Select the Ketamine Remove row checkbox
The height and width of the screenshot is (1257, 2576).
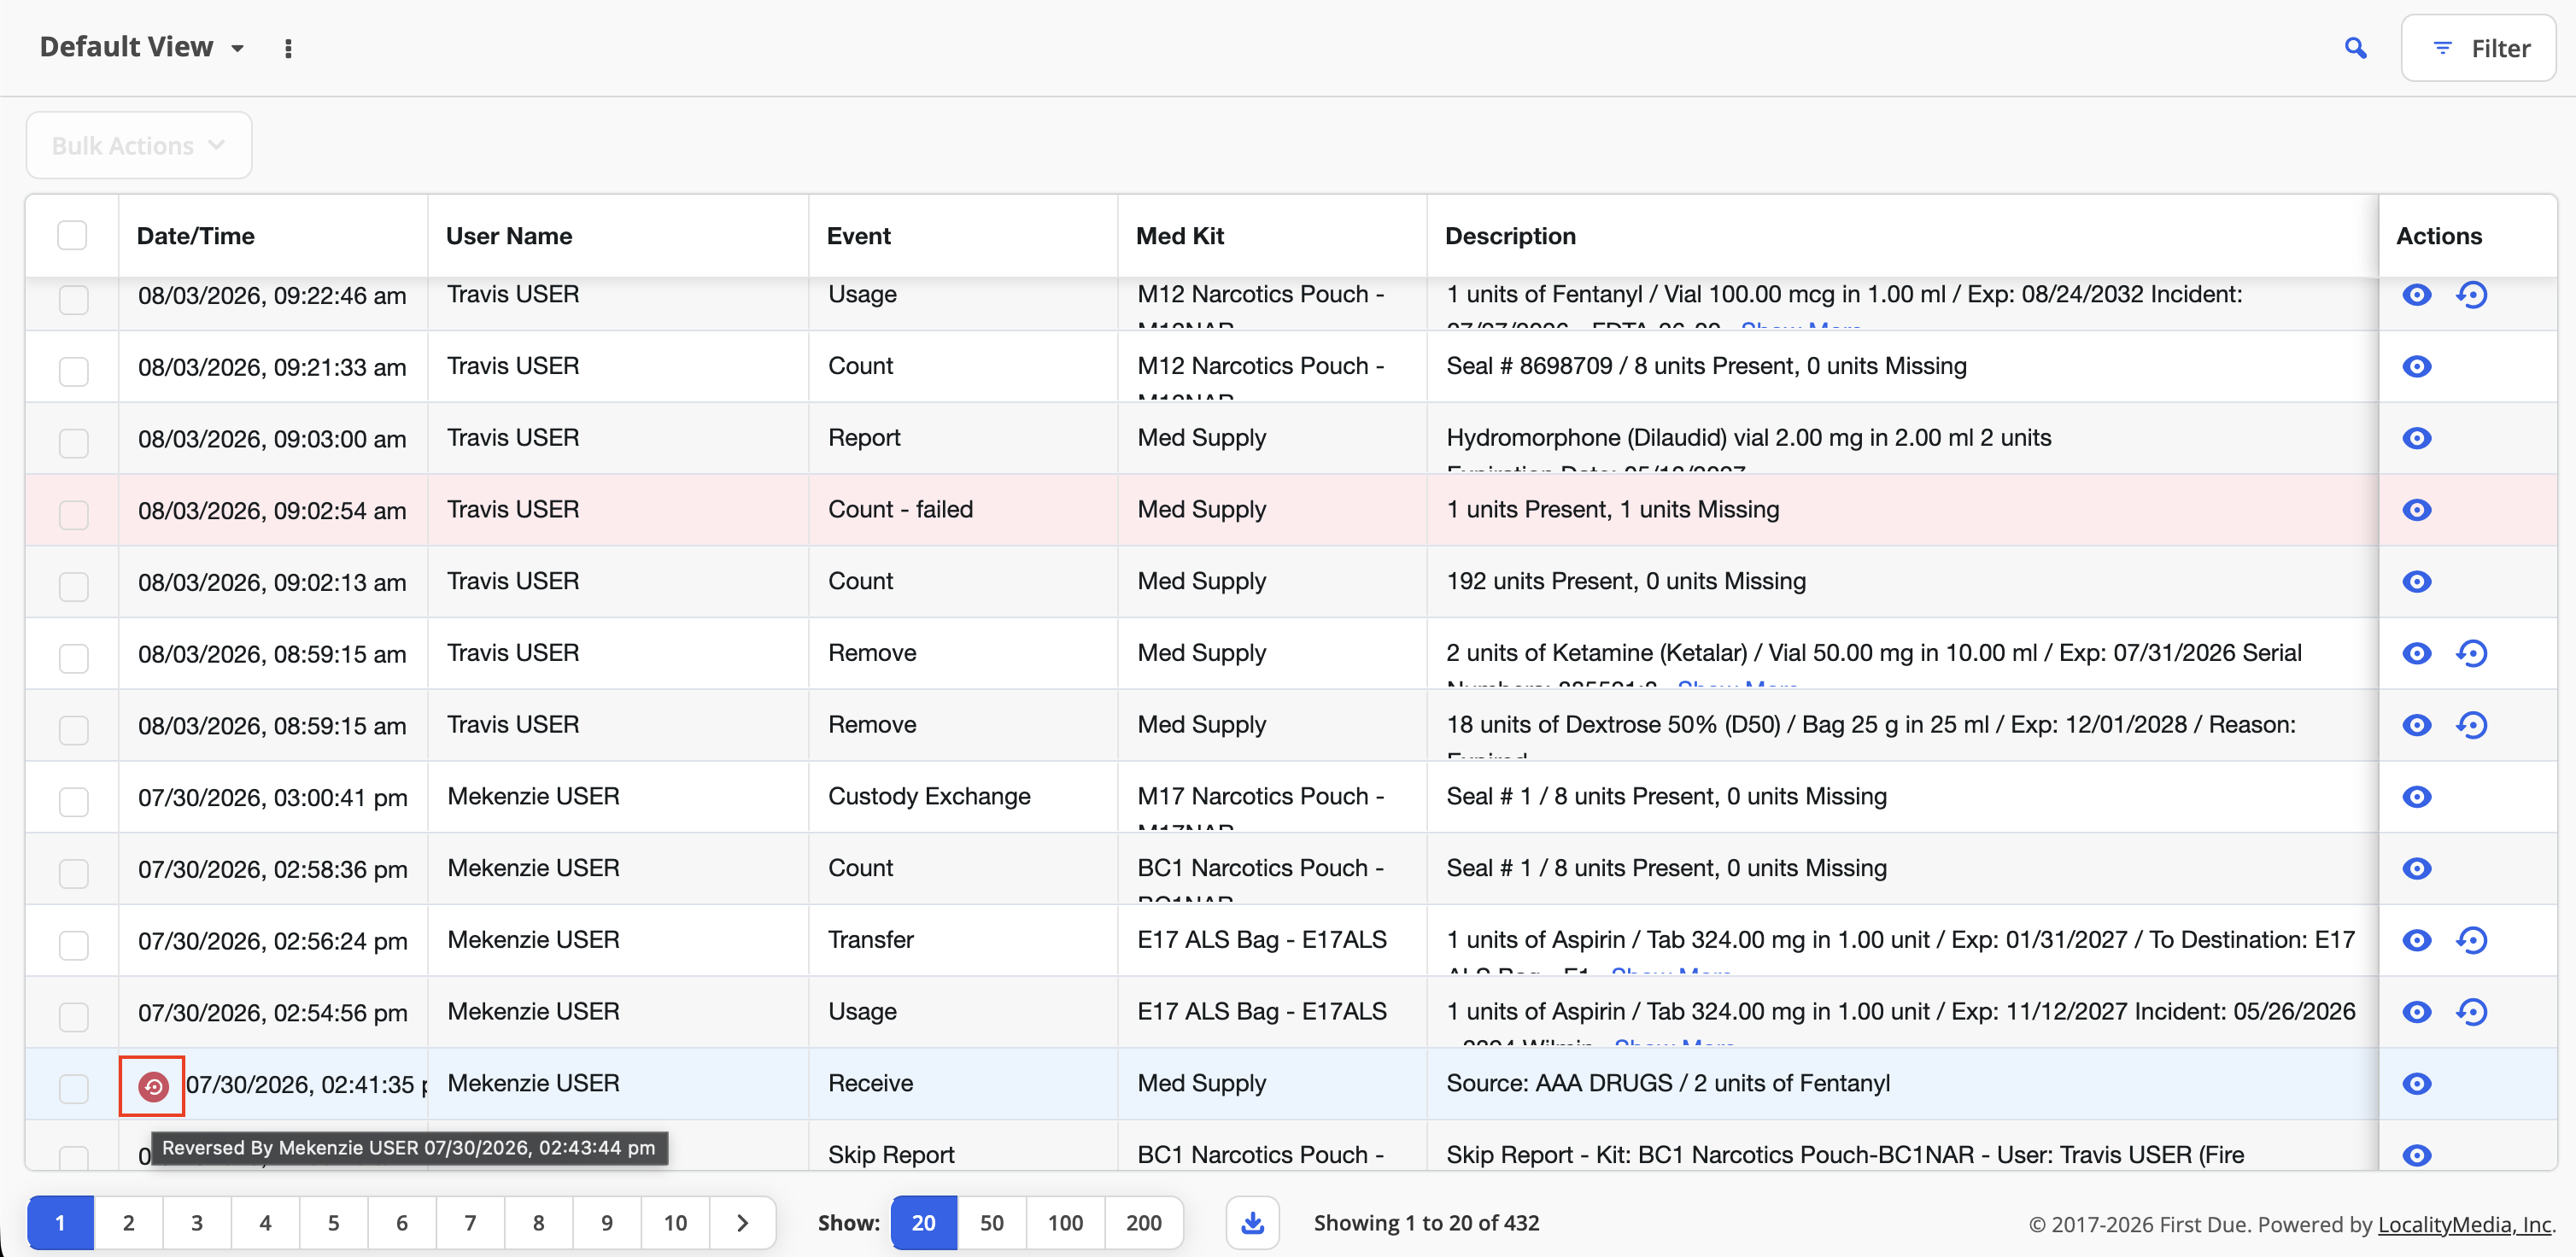[x=73, y=658]
